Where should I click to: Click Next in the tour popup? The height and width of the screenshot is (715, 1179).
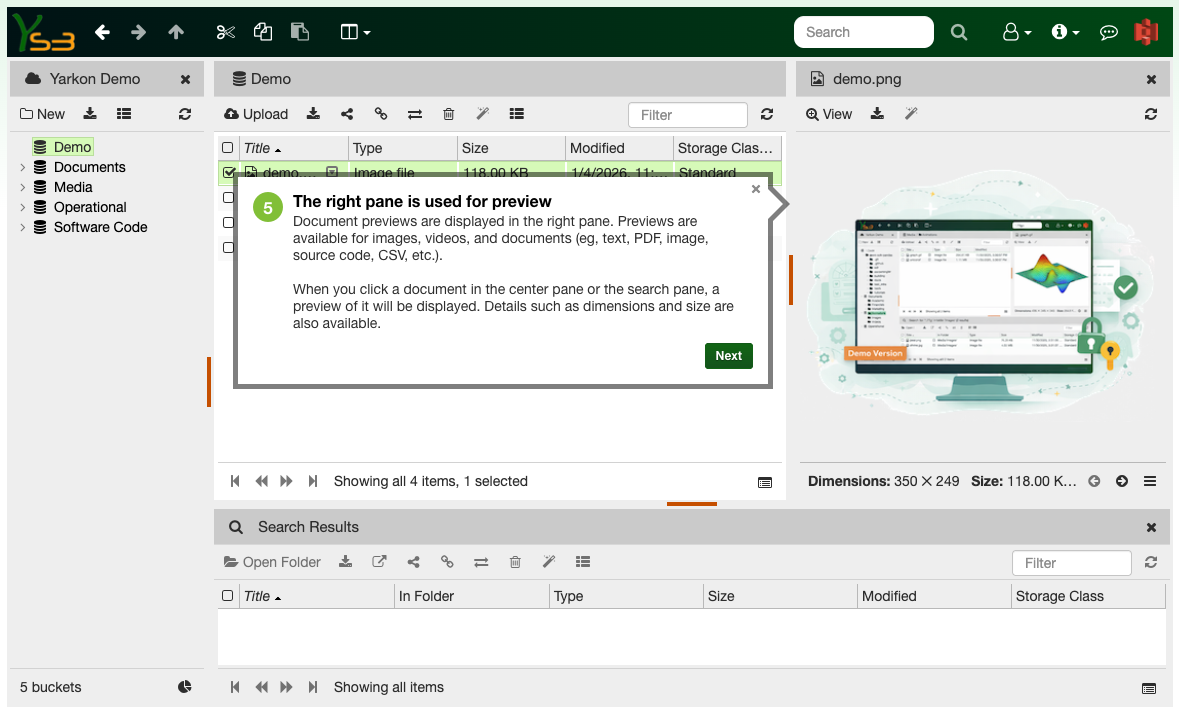728,355
